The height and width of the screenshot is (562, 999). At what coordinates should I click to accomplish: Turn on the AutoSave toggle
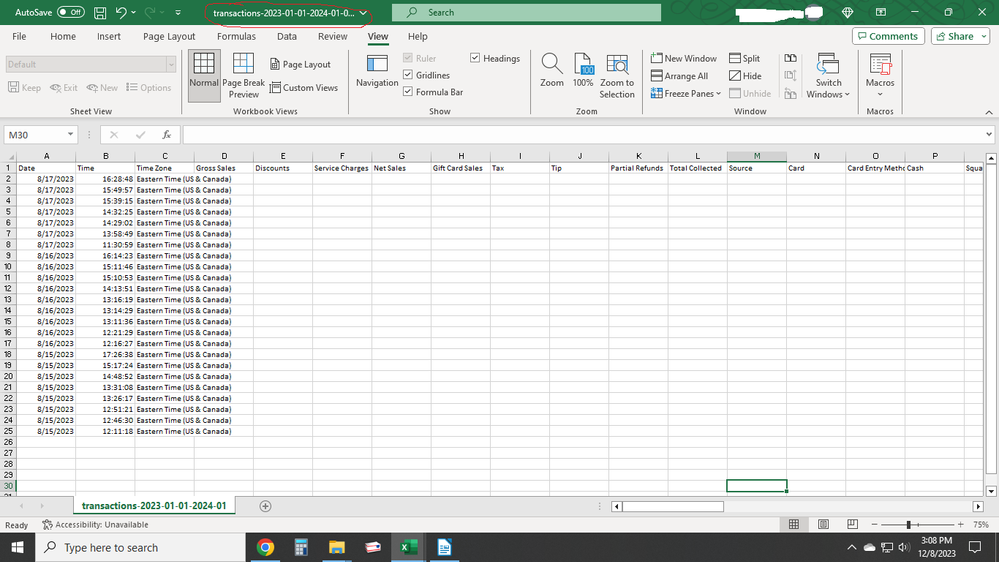point(70,13)
